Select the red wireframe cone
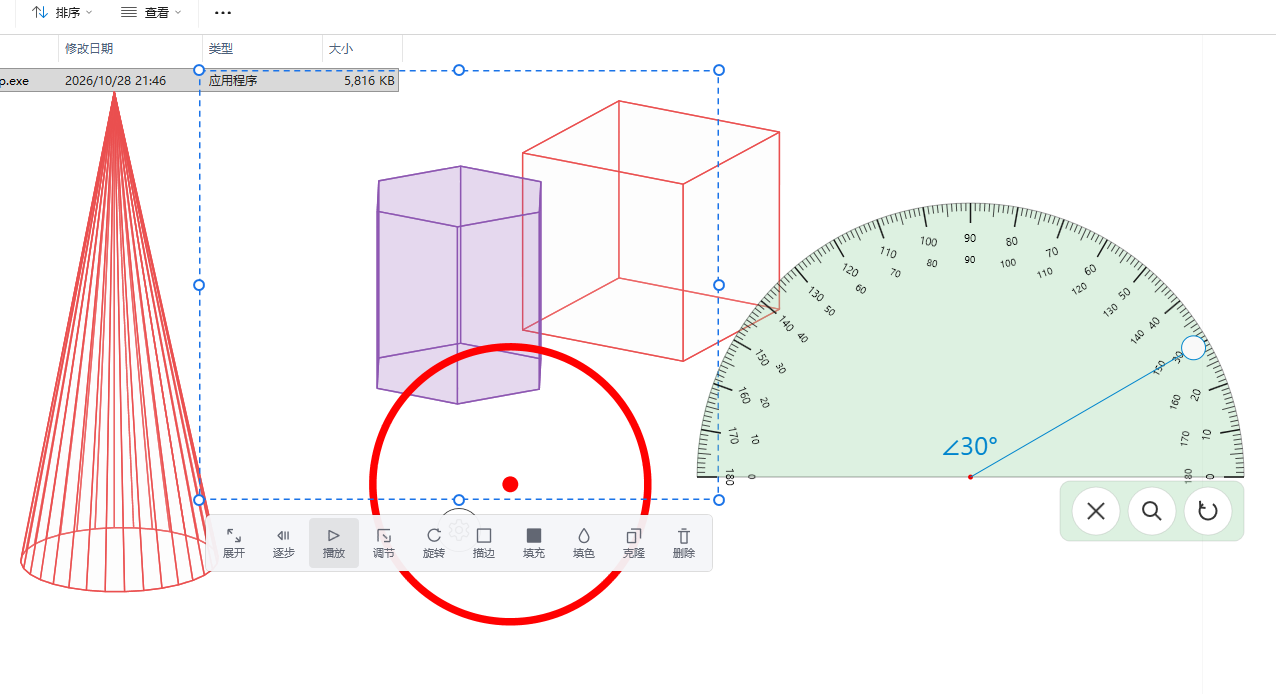The width and height of the screenshot is (1276, 694). point(115,340)
